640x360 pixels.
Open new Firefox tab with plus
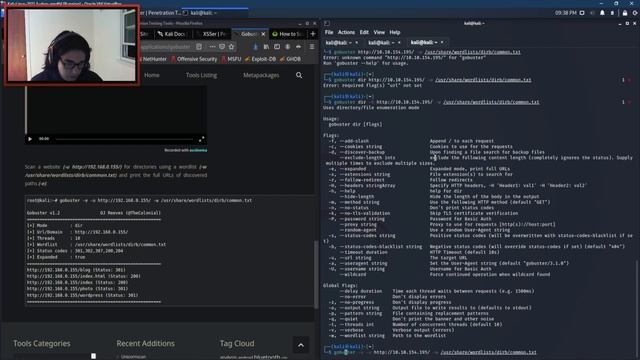(313, 34)
